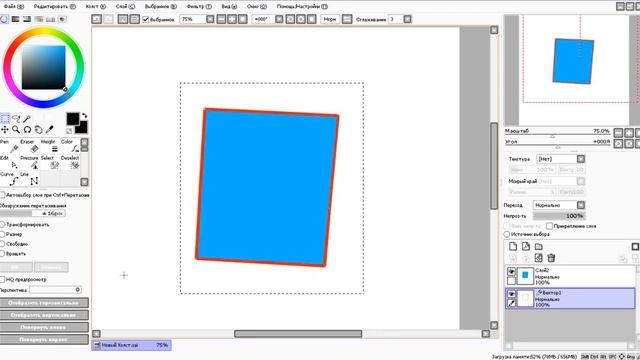
Task: Open the Сглаживание stabilizer dropdown arrow
Action: (x=407, y=19)
